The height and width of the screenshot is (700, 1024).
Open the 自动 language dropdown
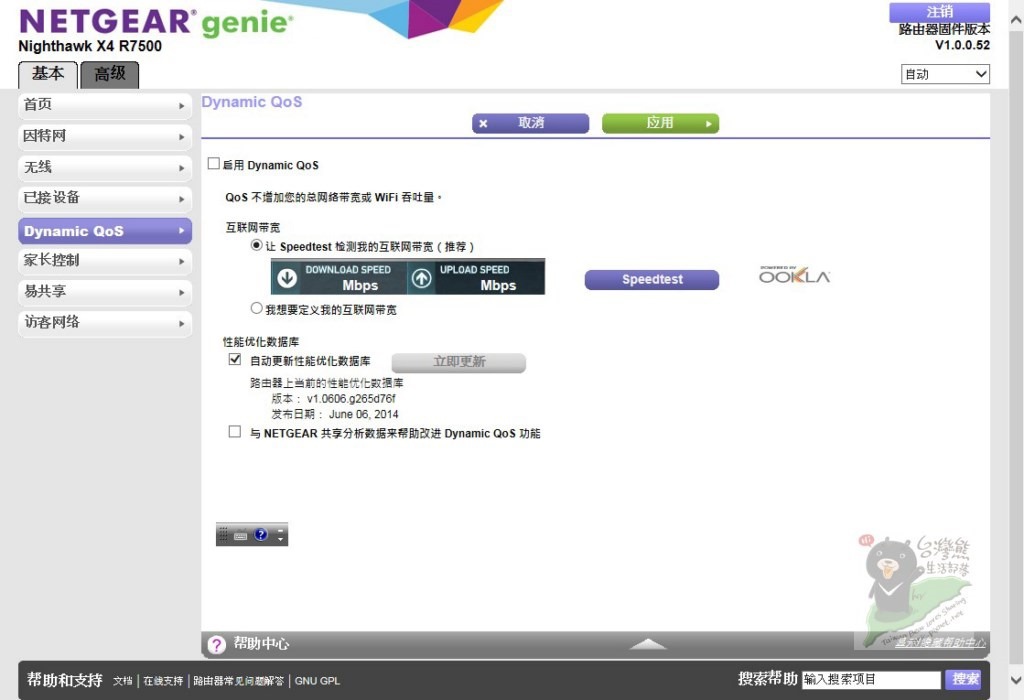(945, 74)
